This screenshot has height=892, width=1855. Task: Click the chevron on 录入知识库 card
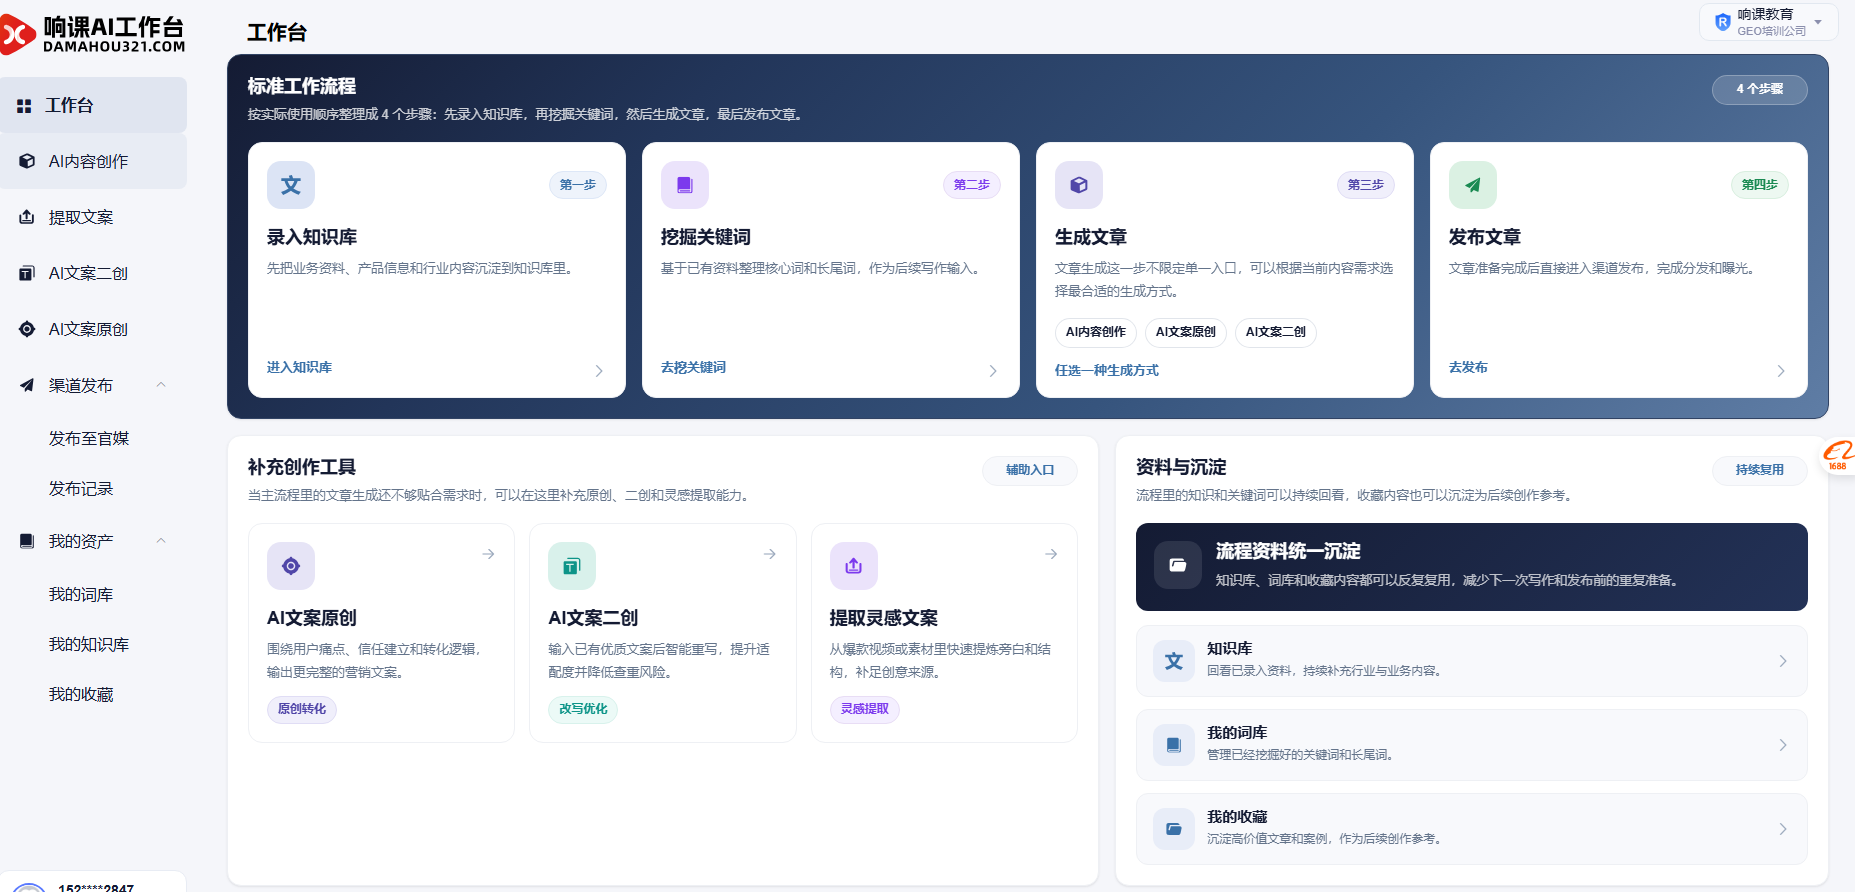coord(599,371)
